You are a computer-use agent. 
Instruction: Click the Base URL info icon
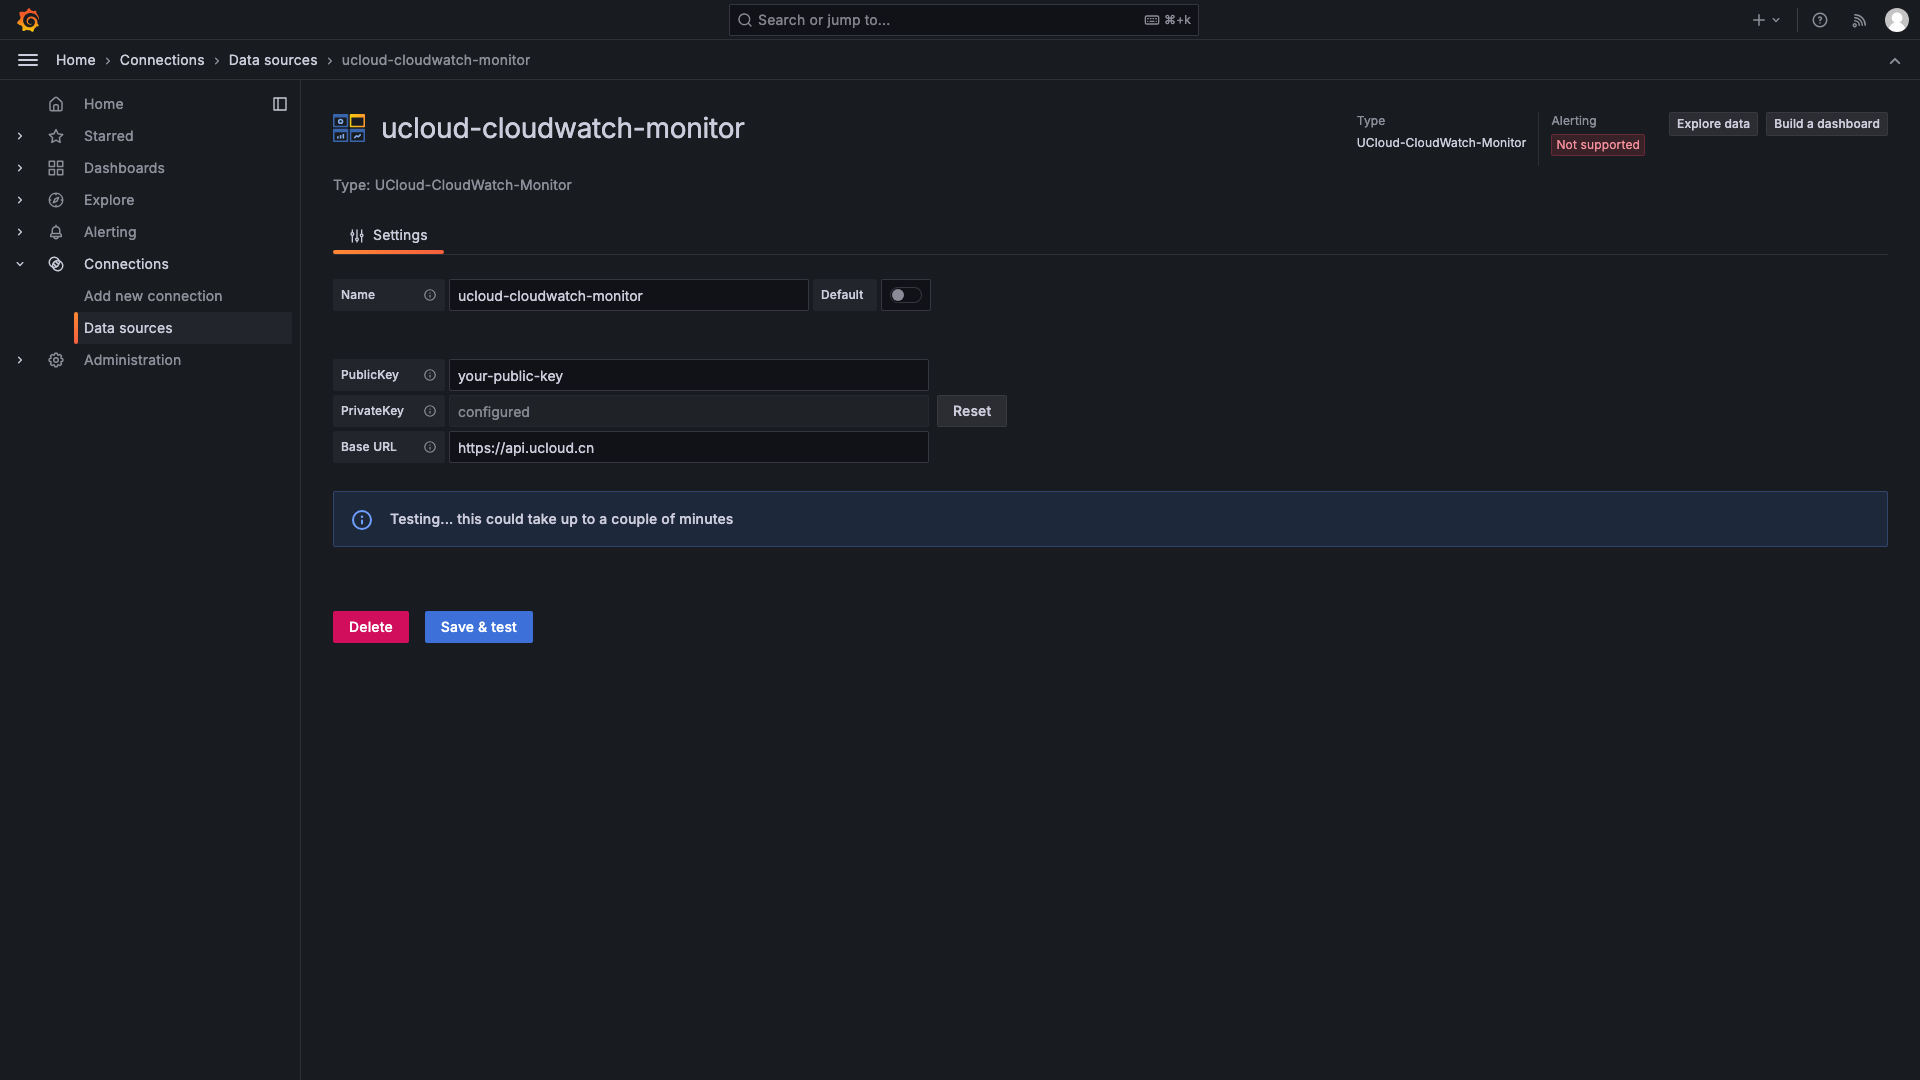pos(430,447)
